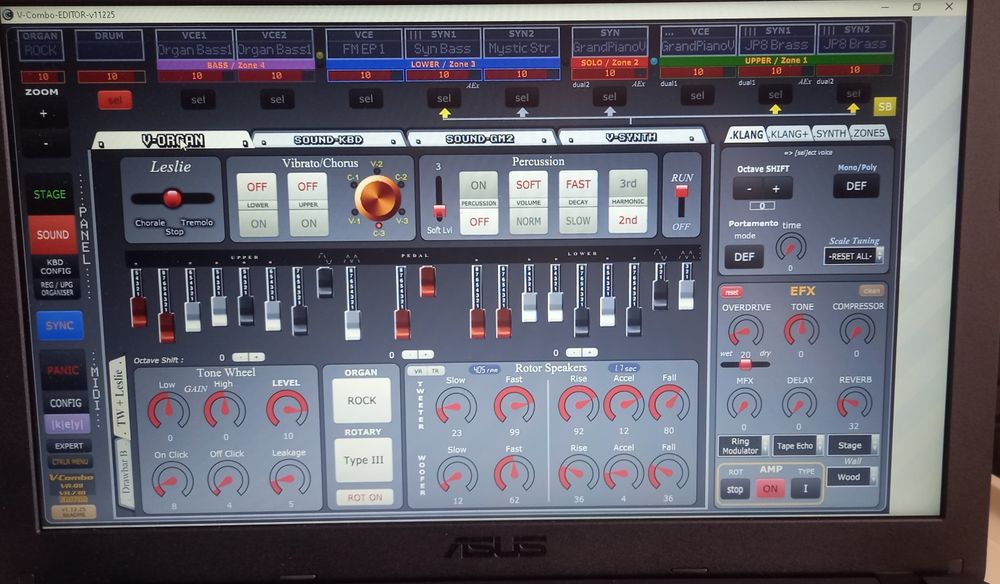Click the STAGE panel button

click(50, 194)
